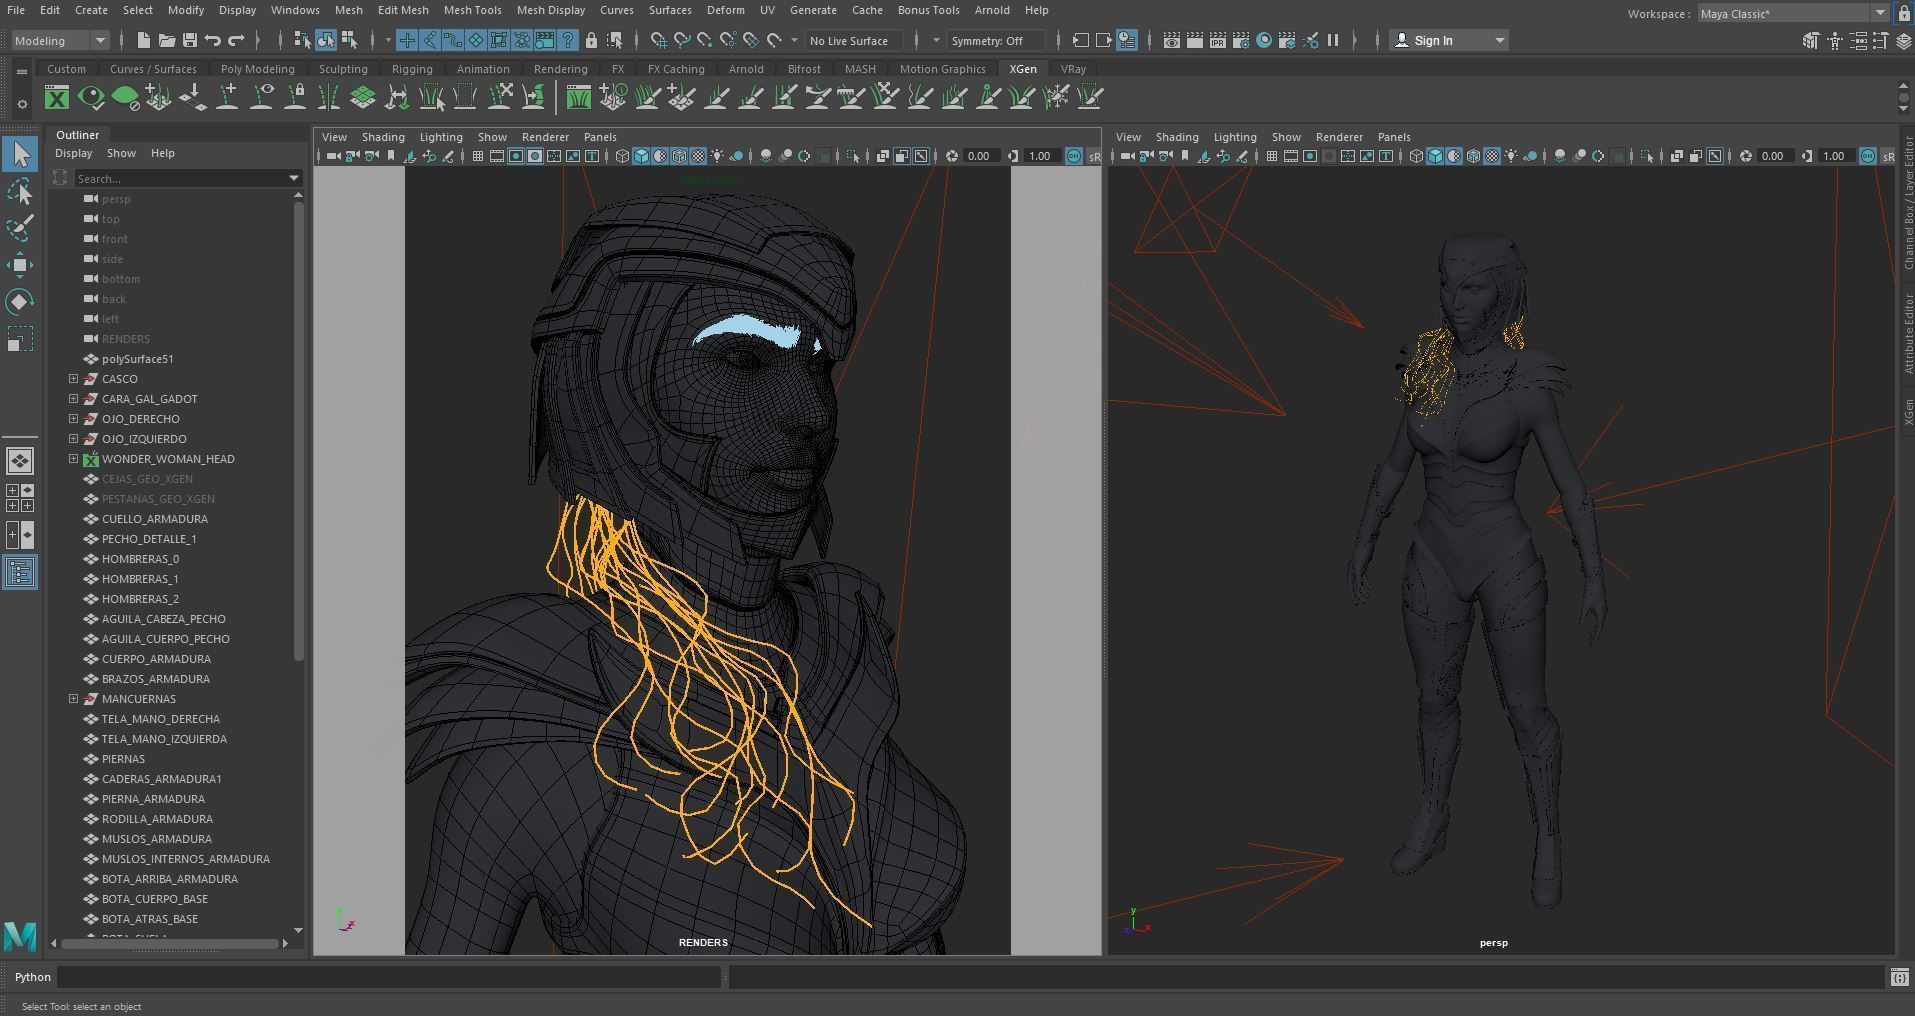Open the Script Editor button at bottom right
This screenshot has height=1016, width=1915.
(1898, 977)
